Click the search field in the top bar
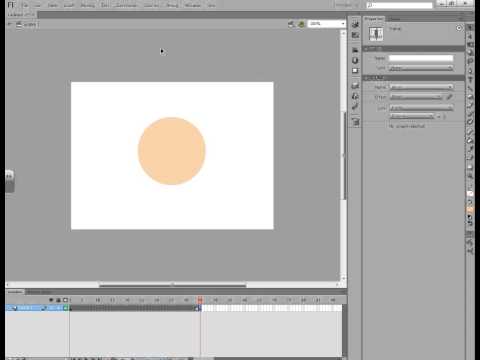480x360 pixels. (399, 5)
